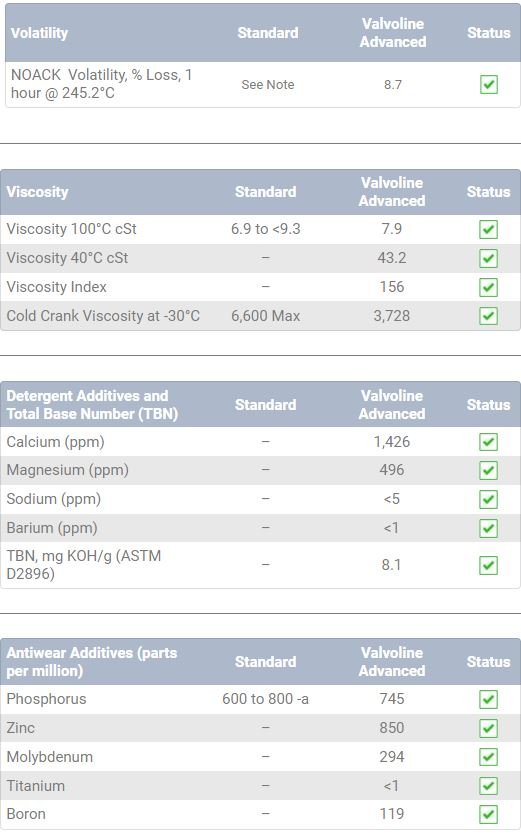
Task: Click the Titanium status checkmark
Action: (x=488, y=786)
